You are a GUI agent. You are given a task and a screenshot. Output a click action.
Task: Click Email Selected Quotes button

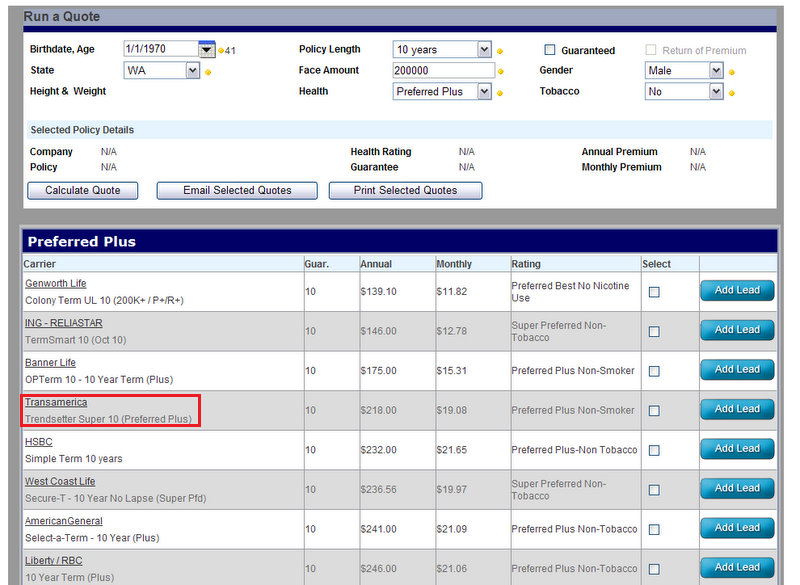coord(237,190)
